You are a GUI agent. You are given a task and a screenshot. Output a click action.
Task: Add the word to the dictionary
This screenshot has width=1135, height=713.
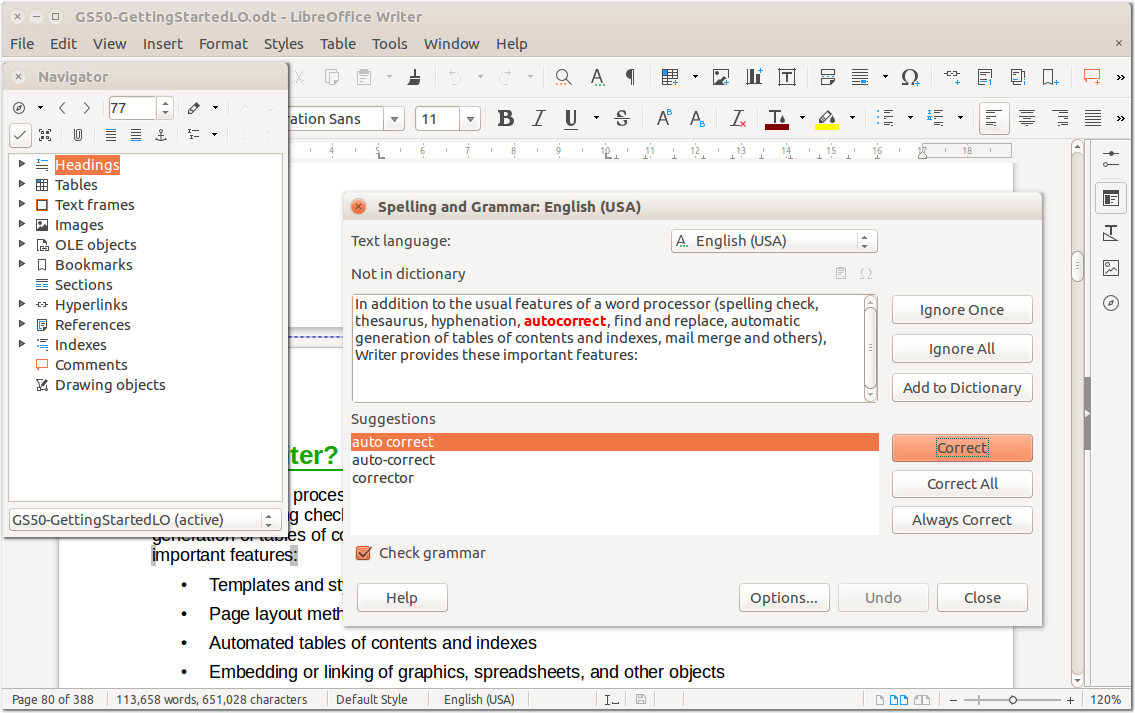[x=961, y=387]
